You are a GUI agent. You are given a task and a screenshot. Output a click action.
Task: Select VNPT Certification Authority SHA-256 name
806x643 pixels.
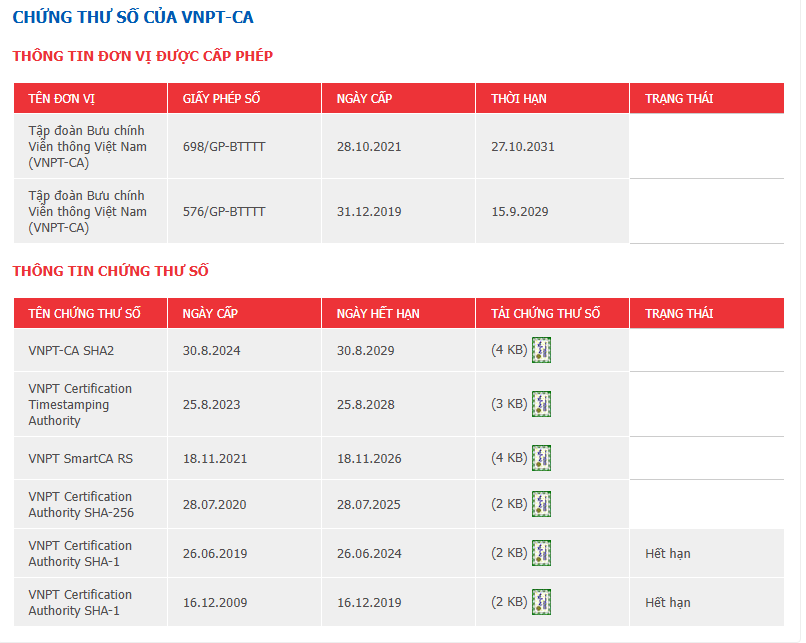pos(81,504)
